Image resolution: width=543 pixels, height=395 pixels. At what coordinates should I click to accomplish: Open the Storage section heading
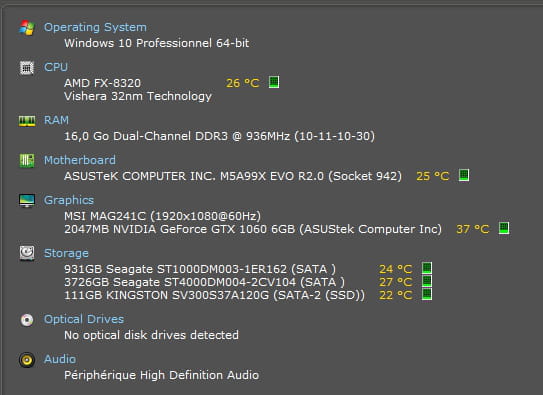(66, 253)
